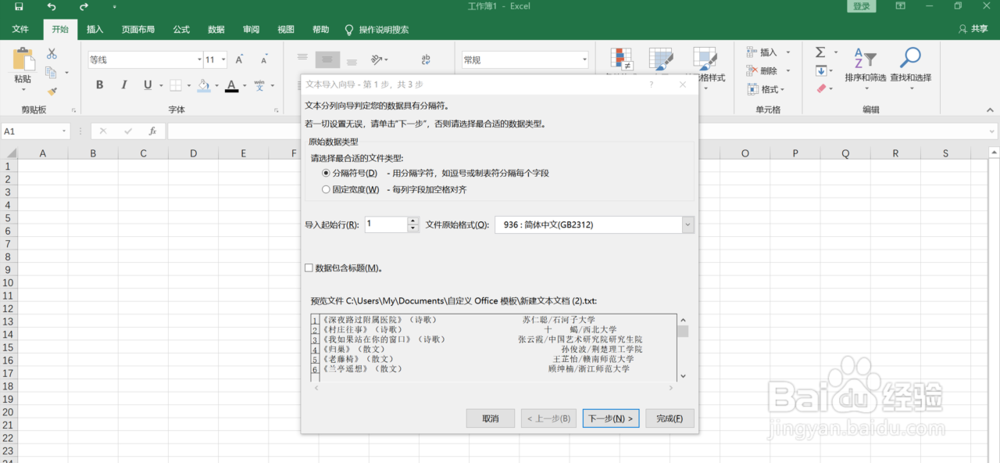Select the Fixed width (固定宽度) radio option
This screenshot has height=463, width=1000.
pos(326,189)
